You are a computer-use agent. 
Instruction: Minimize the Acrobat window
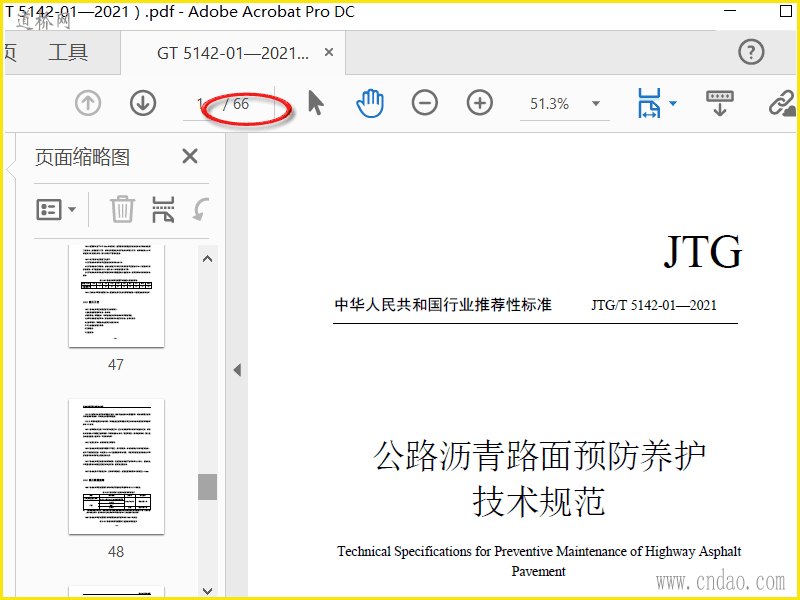pyautogui.click(x=730, y=11)
